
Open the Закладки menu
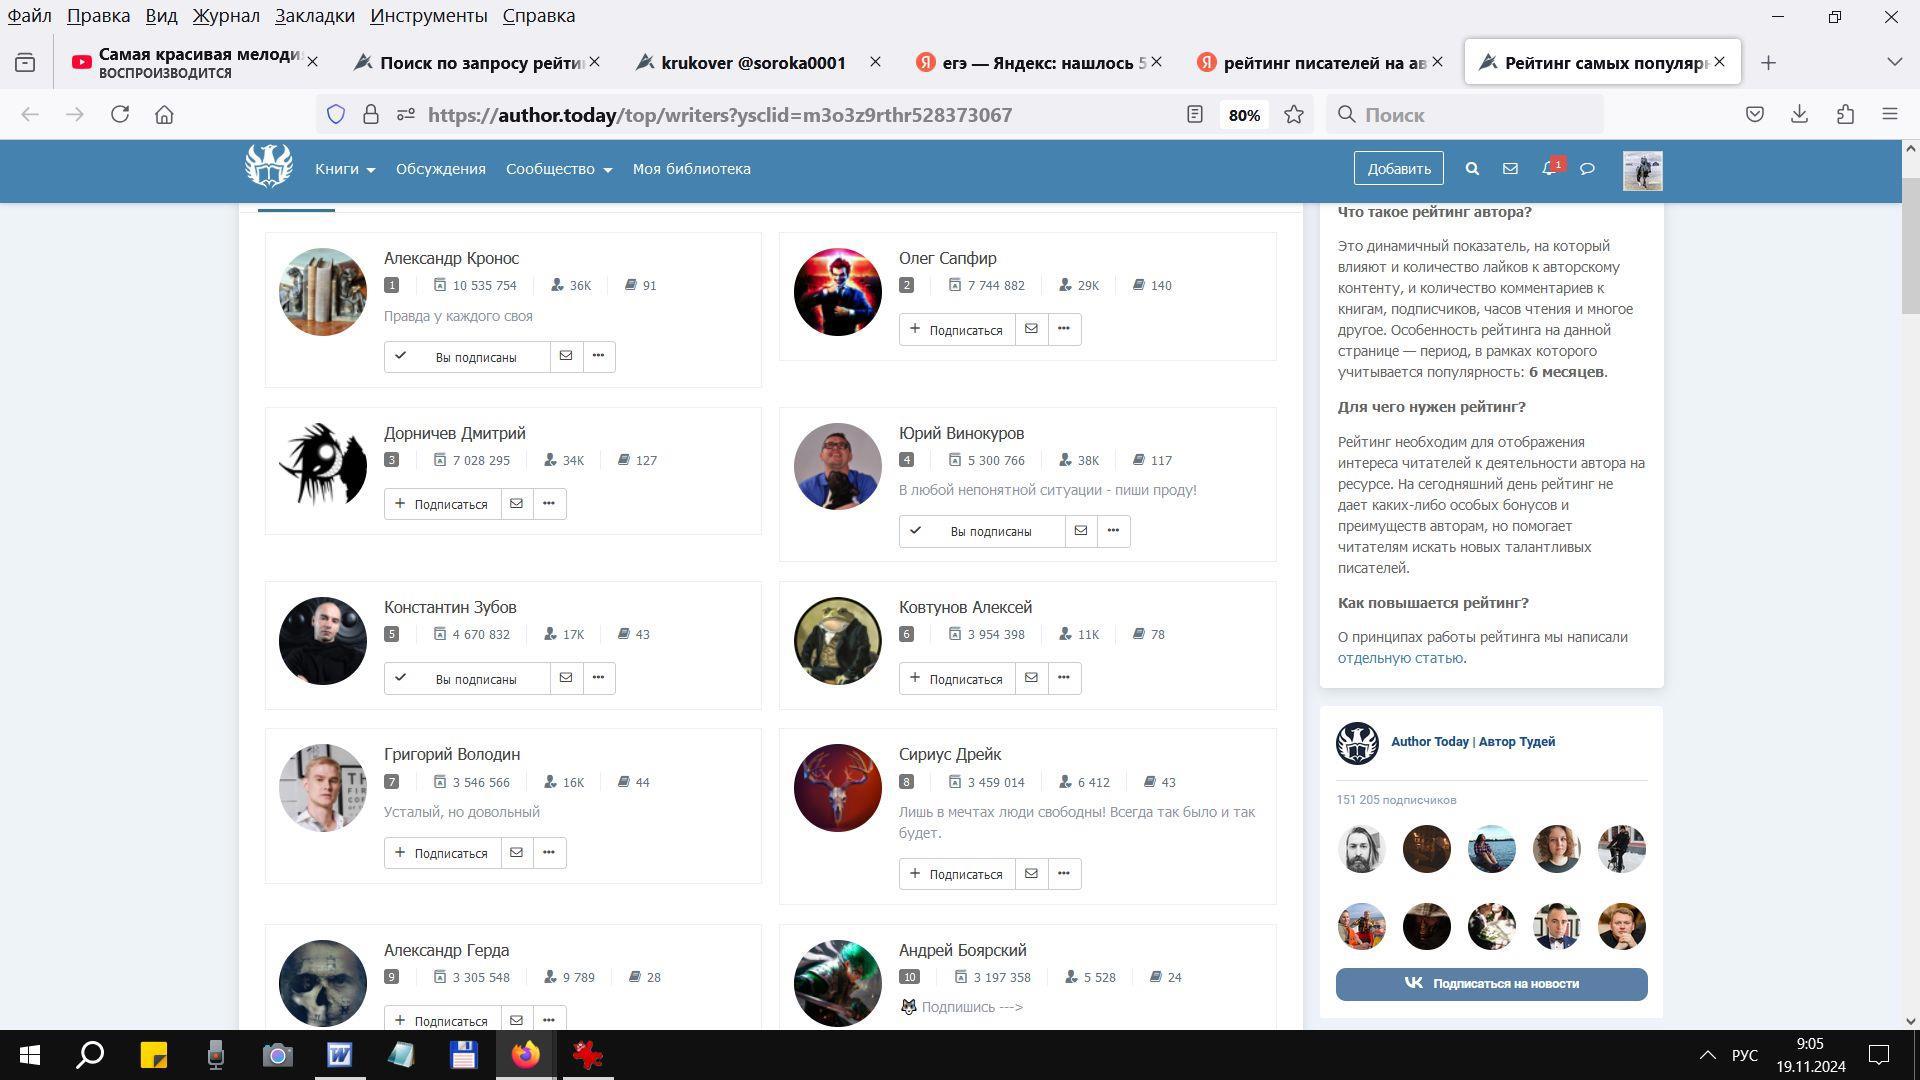314,16
